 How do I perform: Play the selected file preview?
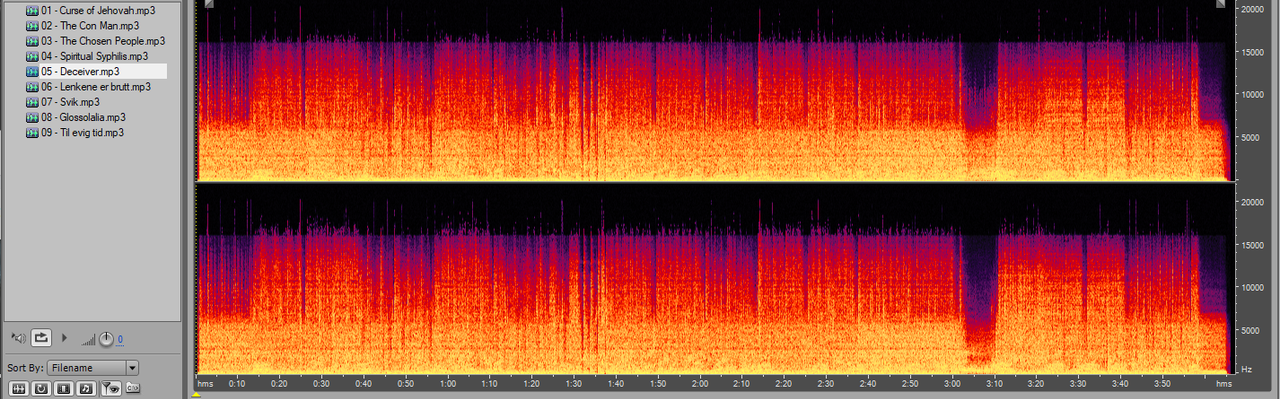(65, 338)
